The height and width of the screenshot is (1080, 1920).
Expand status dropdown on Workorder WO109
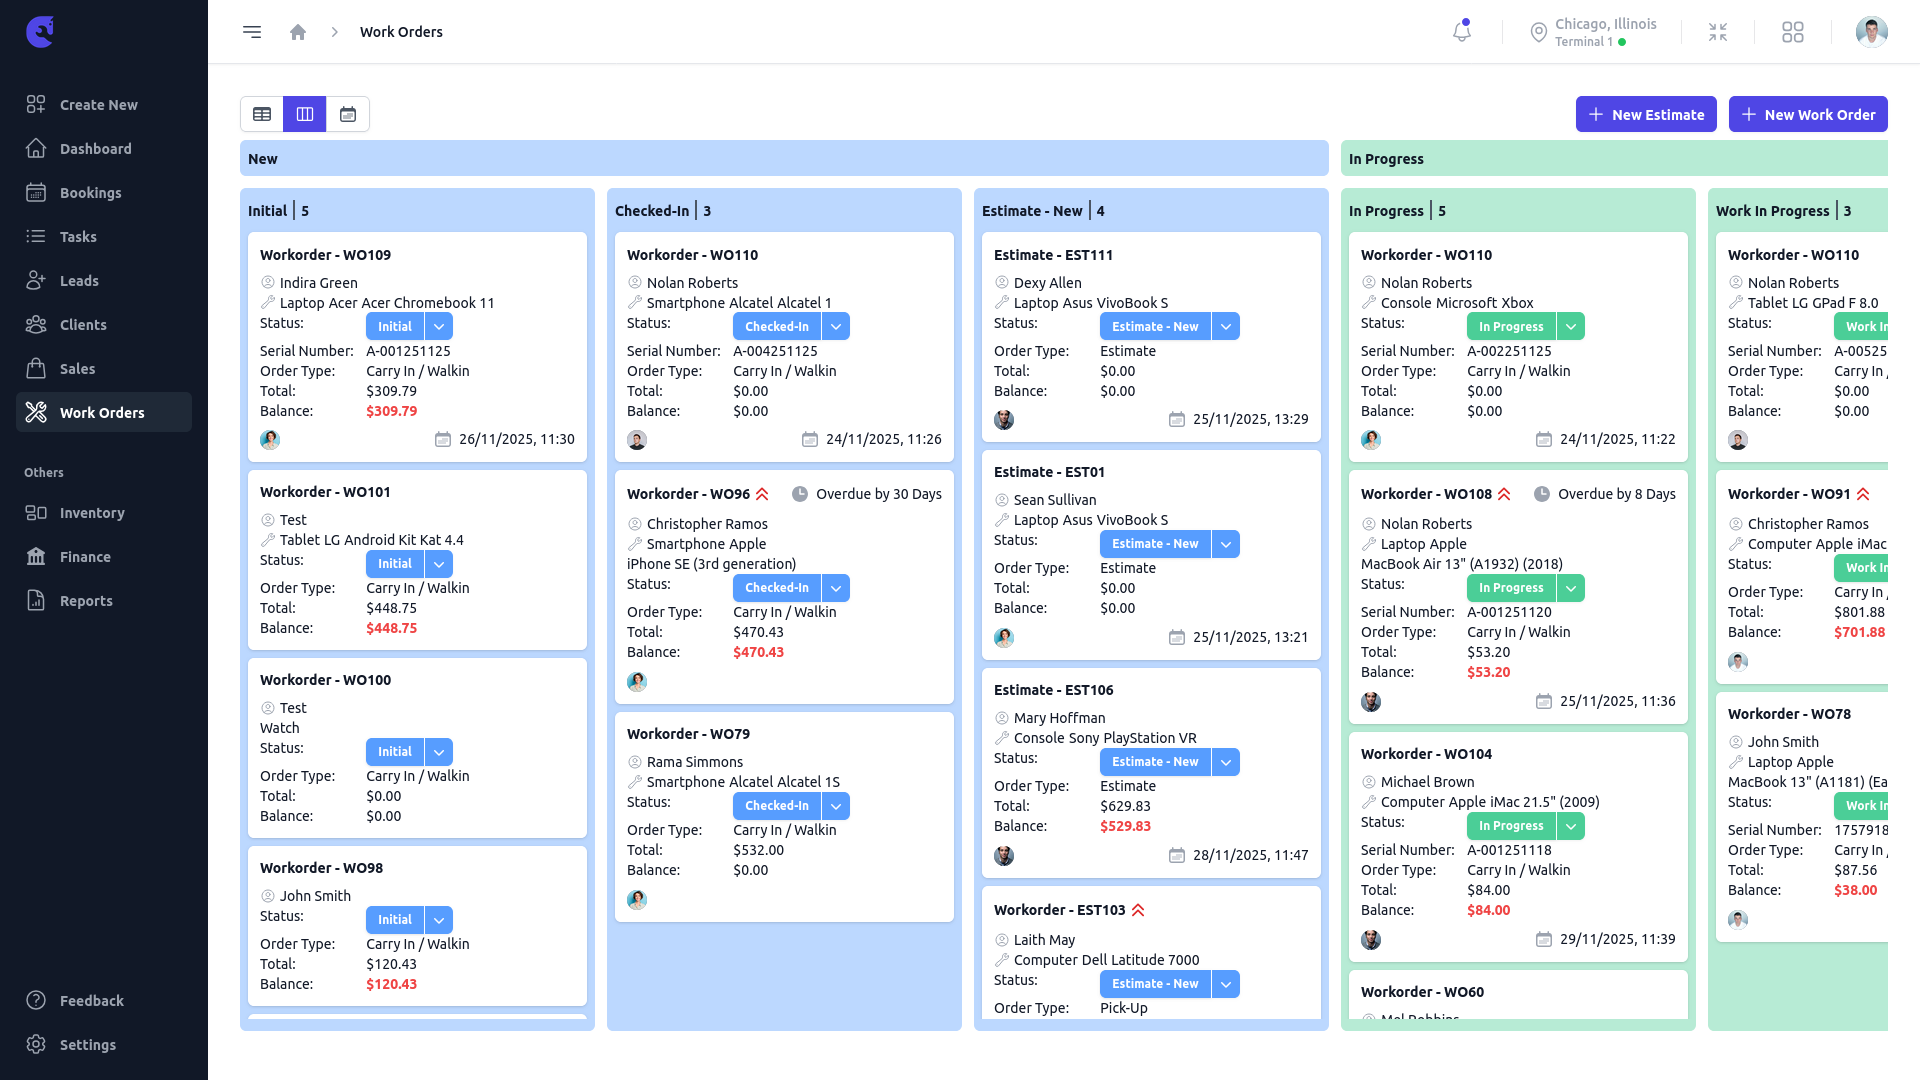tap(439, 326)
